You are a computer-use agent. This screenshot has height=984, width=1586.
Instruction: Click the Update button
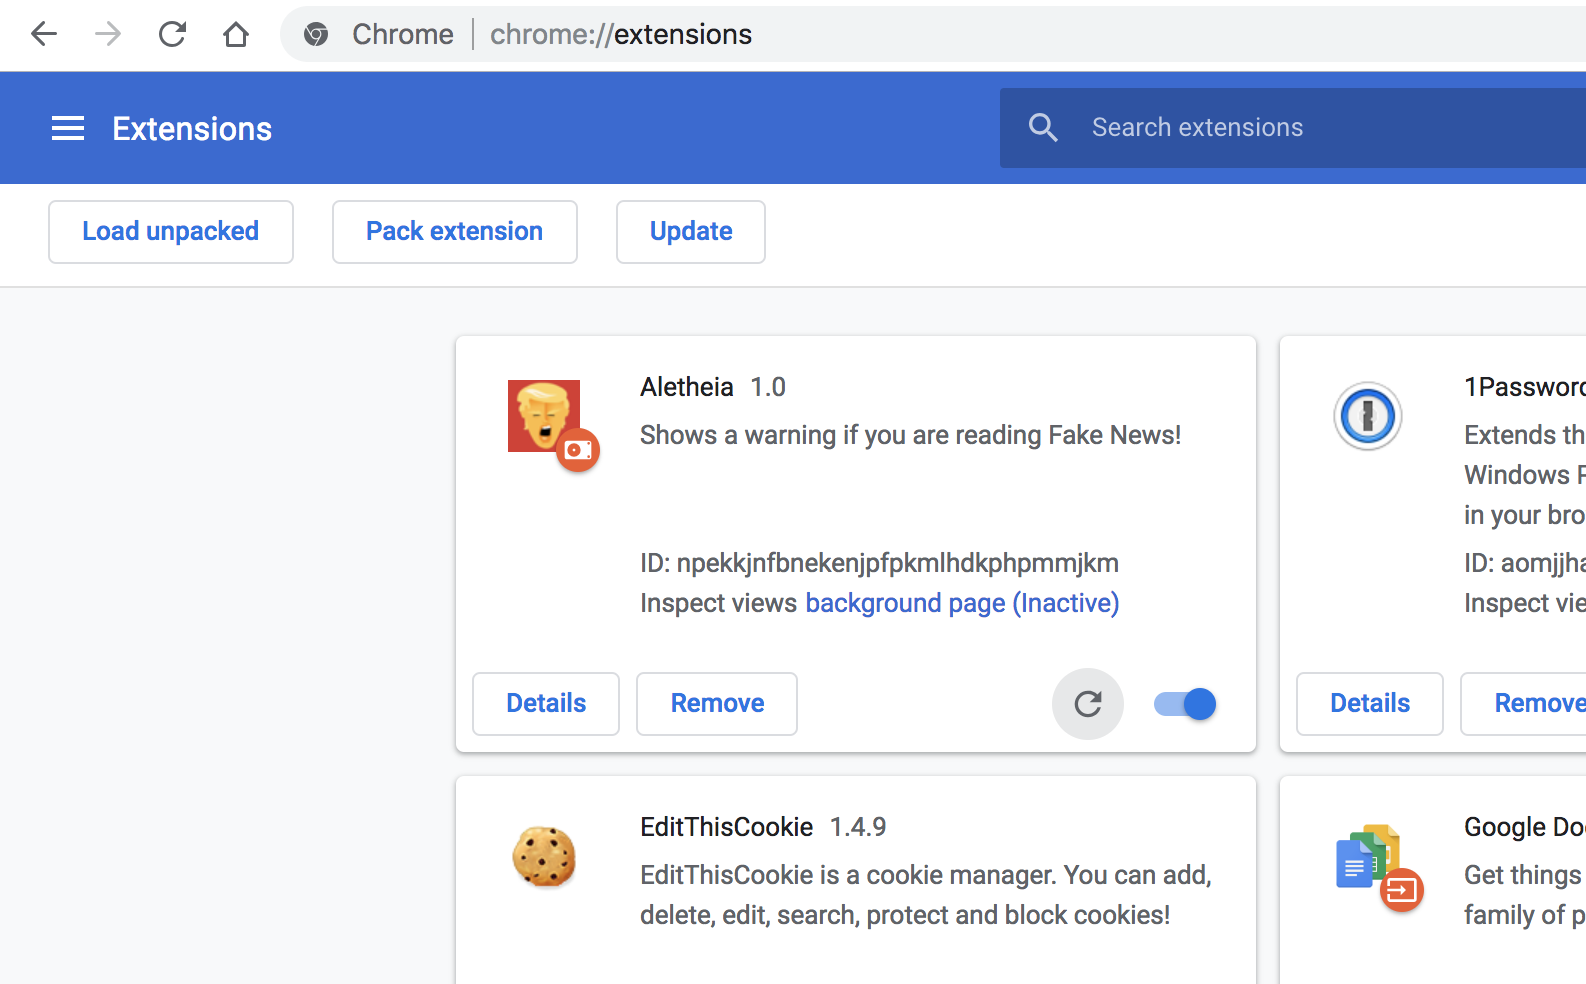pyautogui.click(x=691, y=232)
